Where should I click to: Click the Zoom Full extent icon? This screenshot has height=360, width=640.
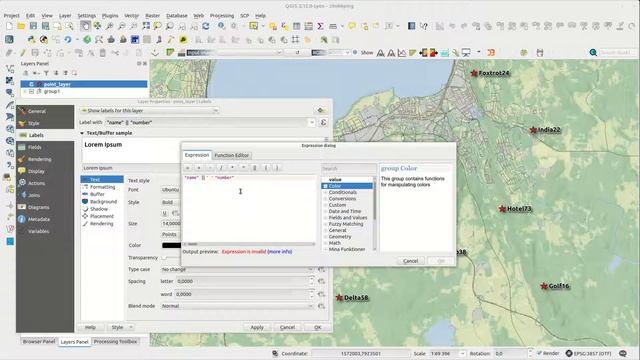pyautogui.click(x=146, y=26)
